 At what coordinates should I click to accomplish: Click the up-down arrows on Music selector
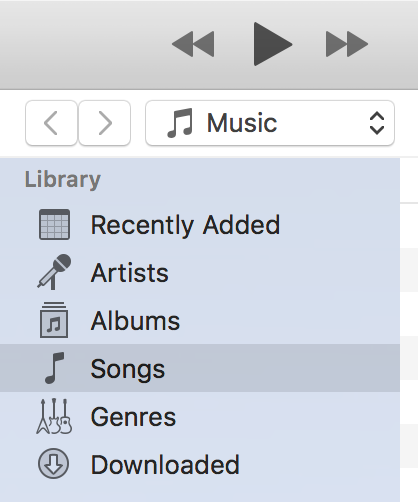(377, 123)
